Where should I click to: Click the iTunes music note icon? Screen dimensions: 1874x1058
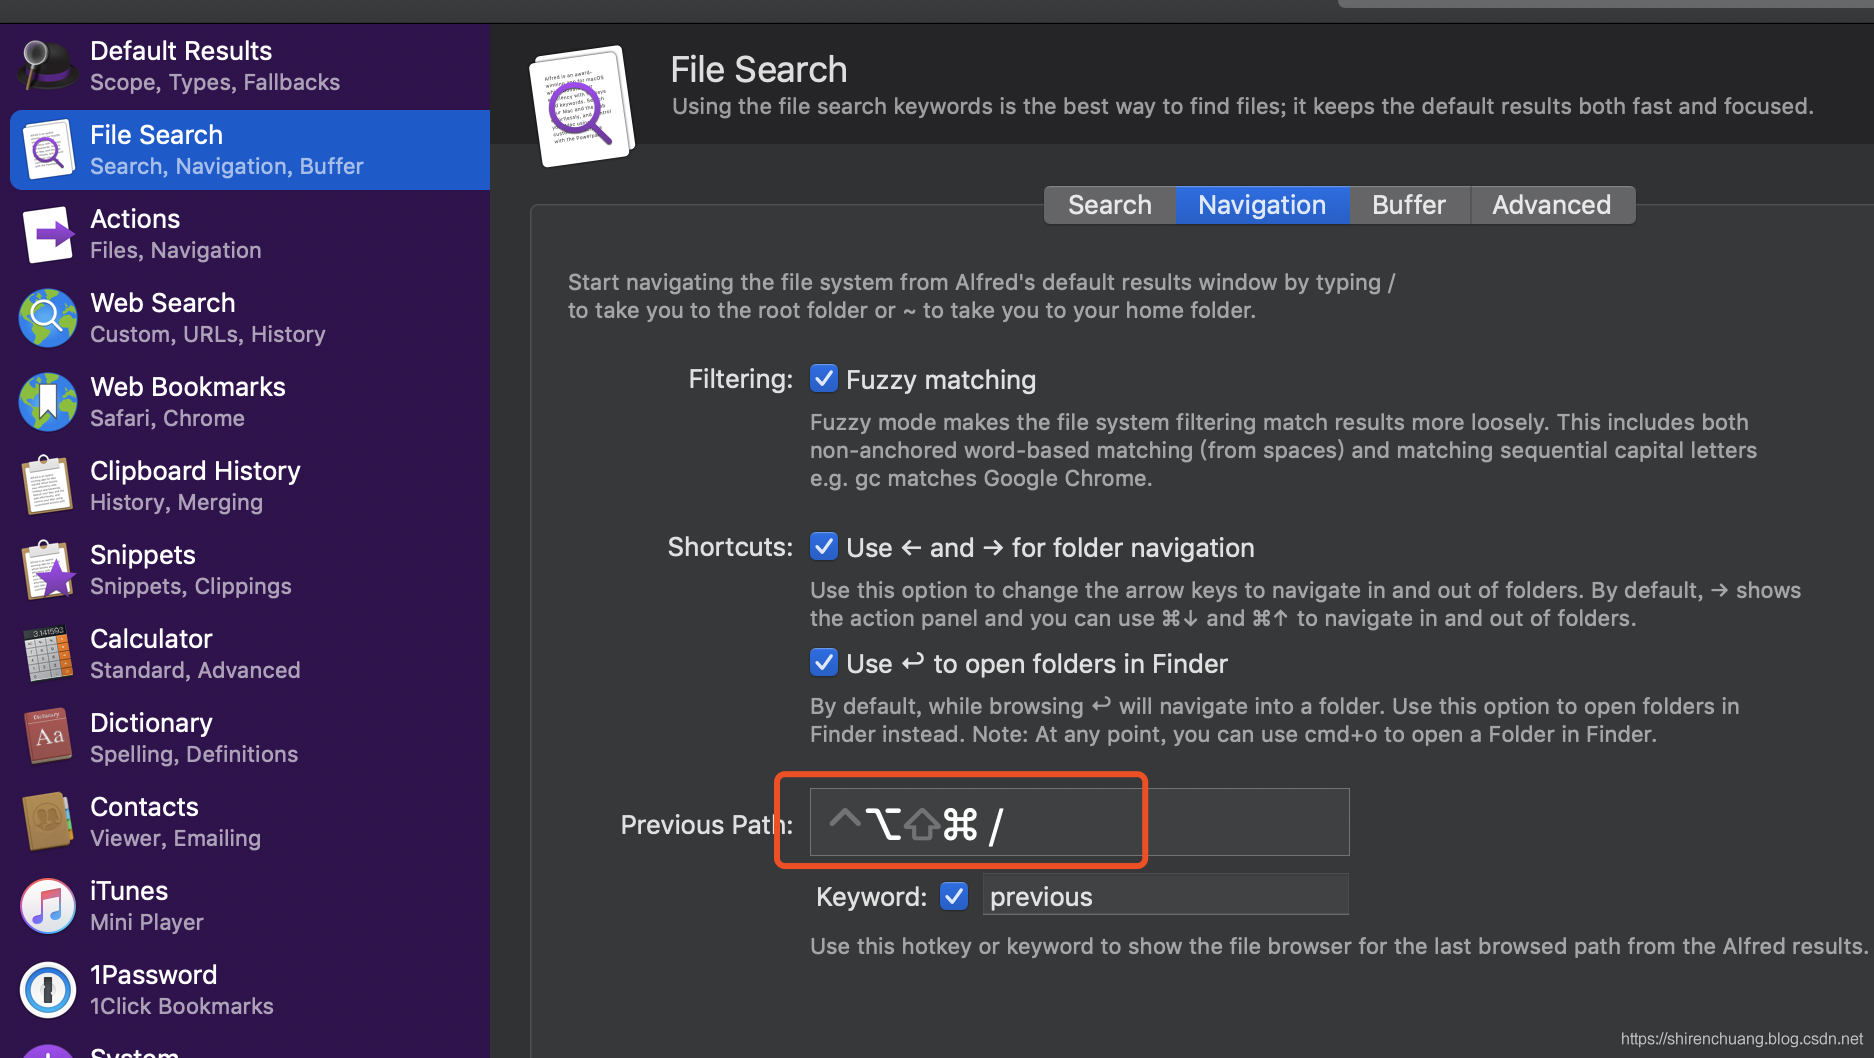pos(47,906)
